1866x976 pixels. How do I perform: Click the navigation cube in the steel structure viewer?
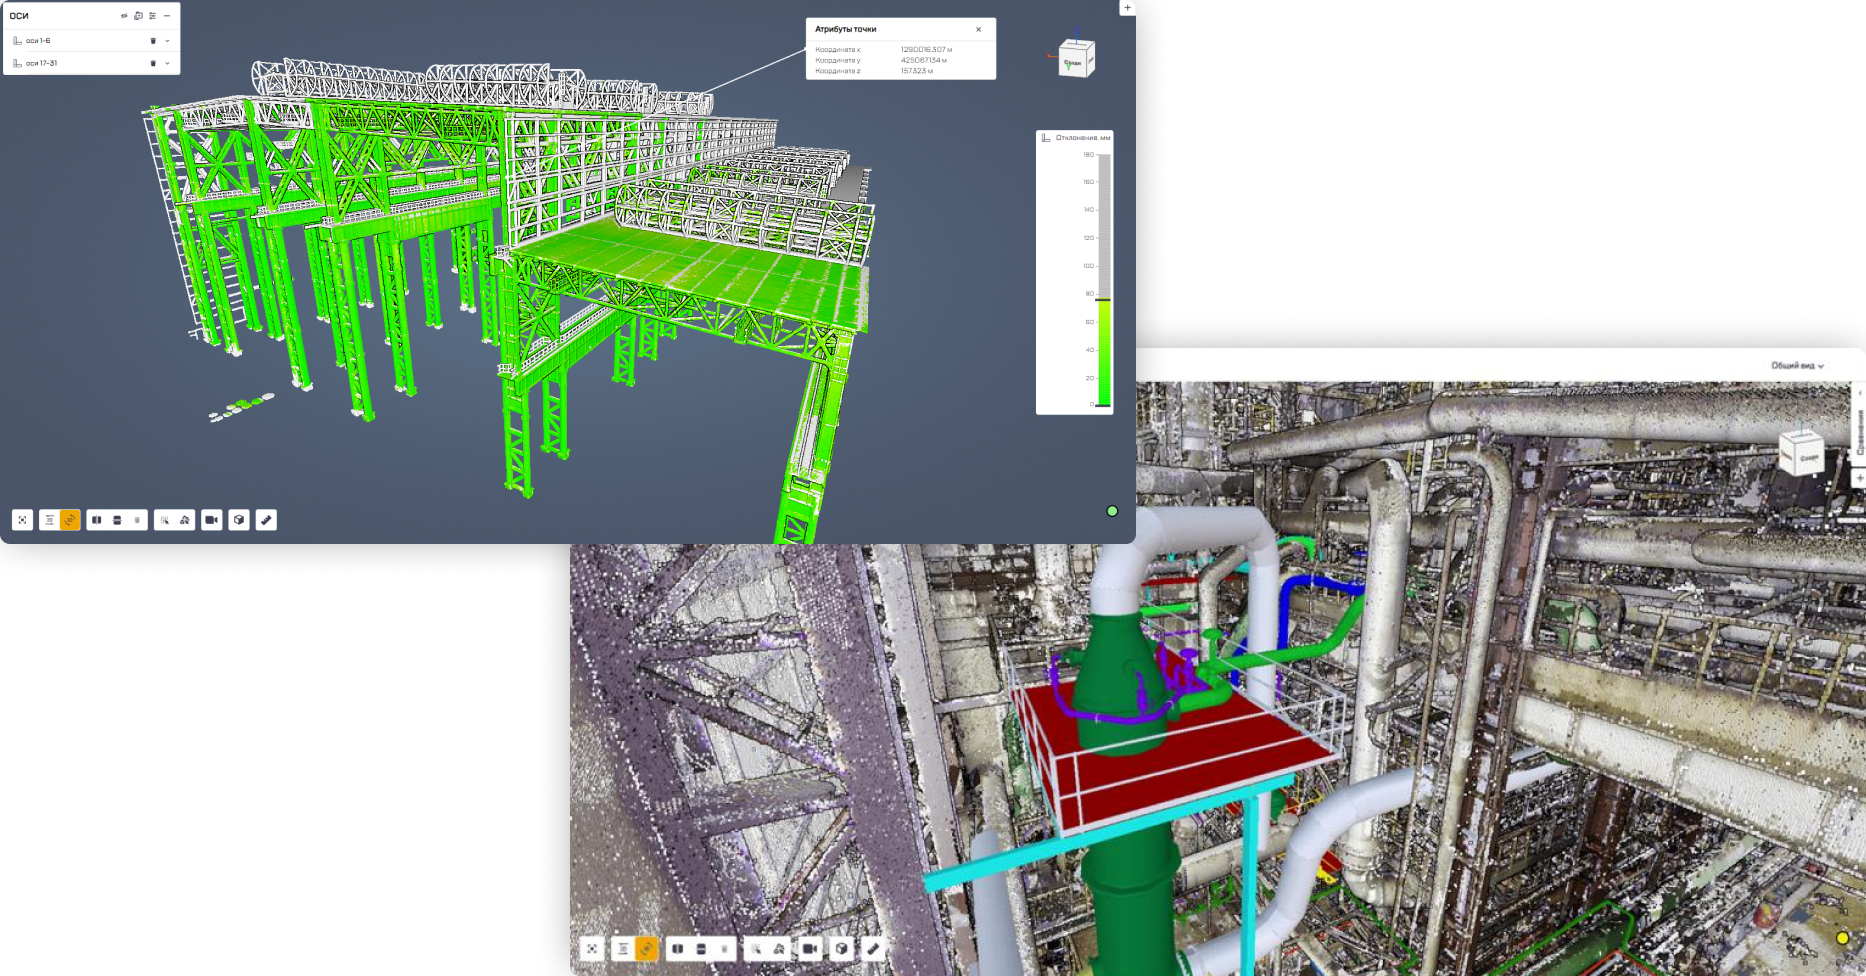(1076, 59)
